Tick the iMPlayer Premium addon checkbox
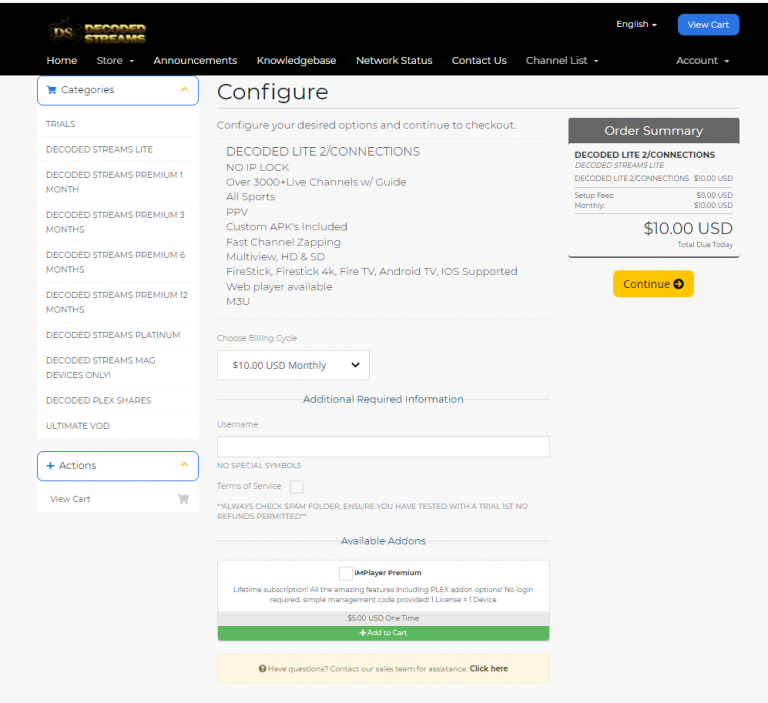 pos(345,573)
